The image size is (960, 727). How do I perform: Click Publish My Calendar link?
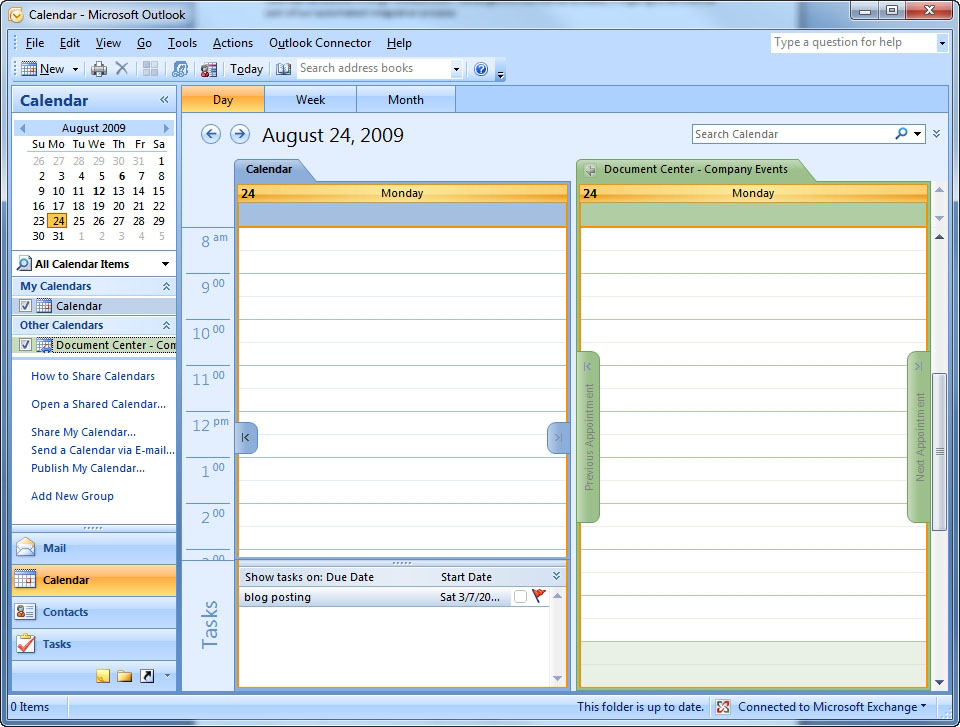tap(88, 468)
